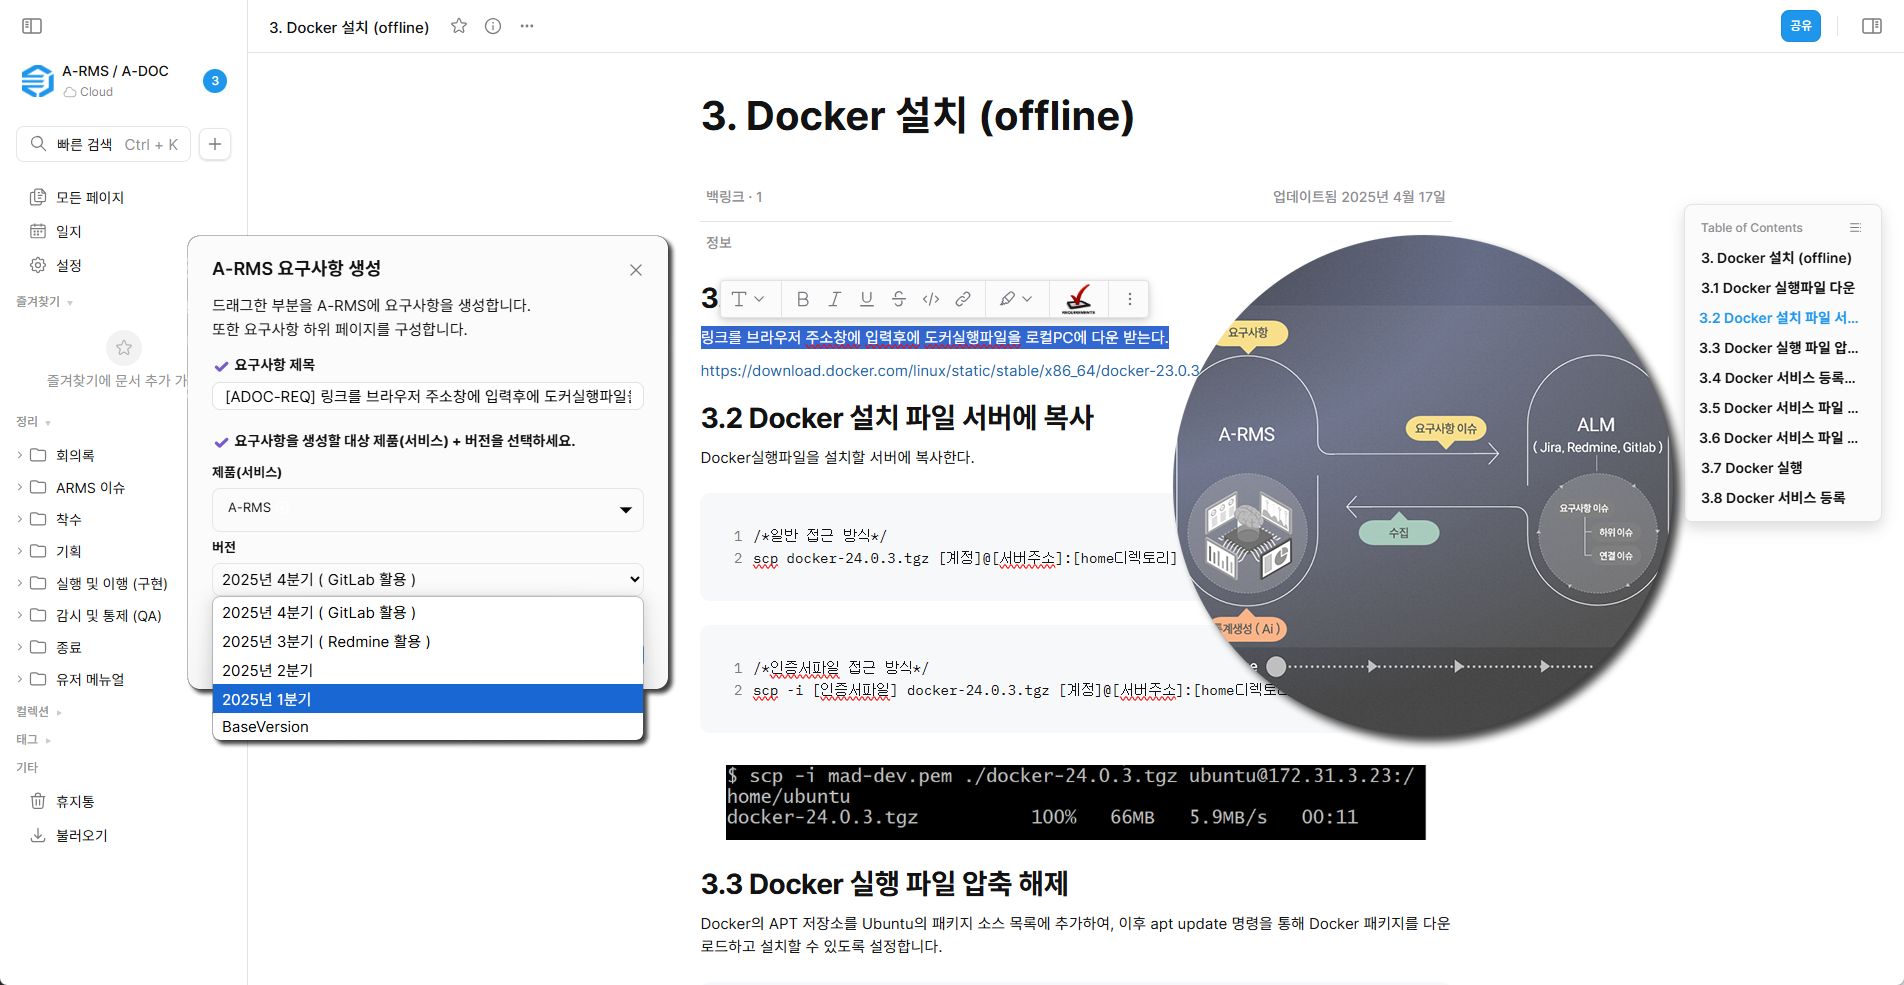The height and width of the screenshot is (985, 1904).
Task: Apply italic formatting to selected text
Action: coord(834,299)
